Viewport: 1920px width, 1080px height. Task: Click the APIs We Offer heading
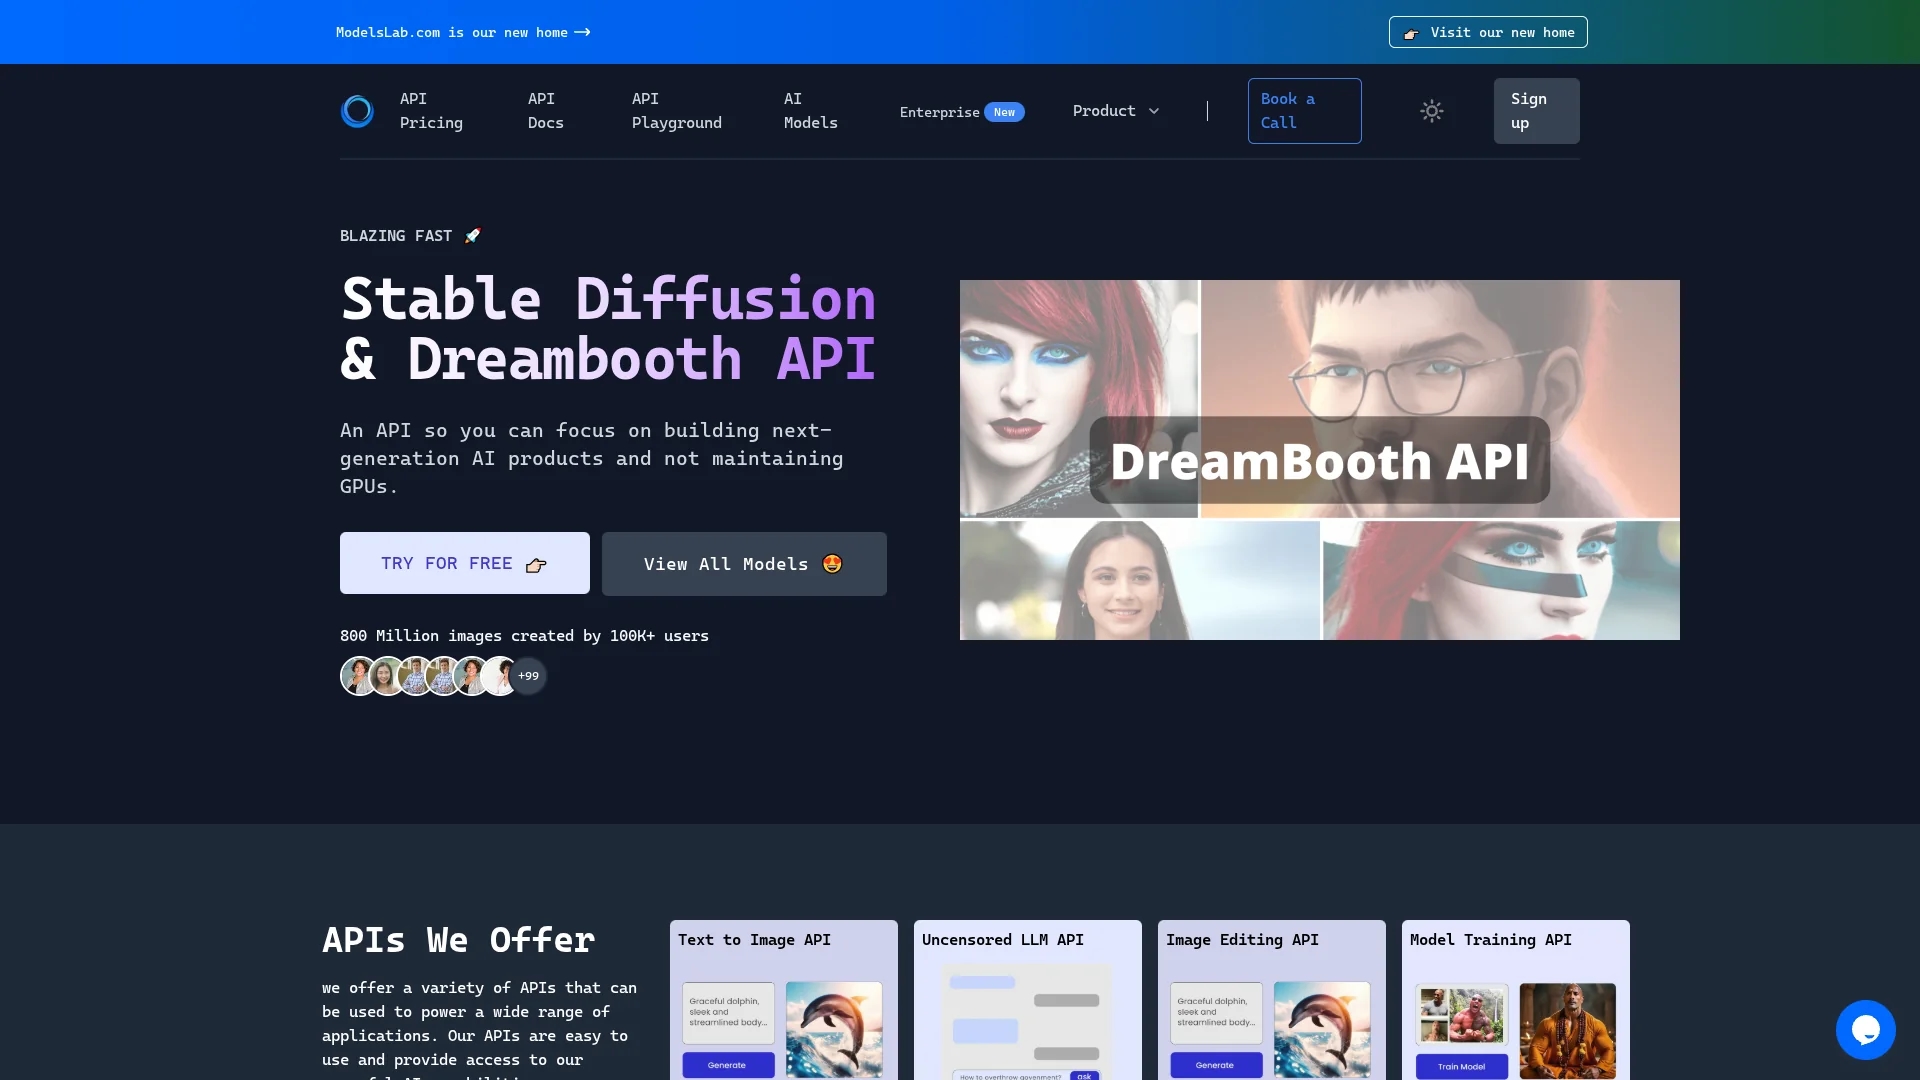[x=459, y=940]
